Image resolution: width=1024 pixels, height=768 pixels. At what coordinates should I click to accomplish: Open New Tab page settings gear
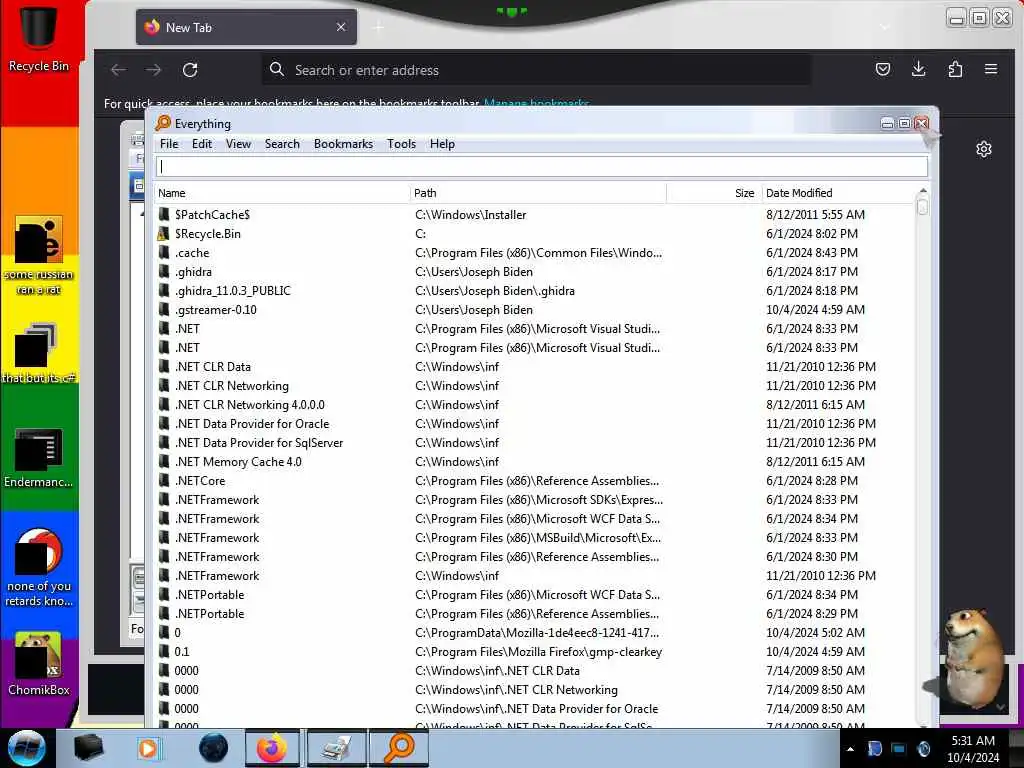(984, 150)
